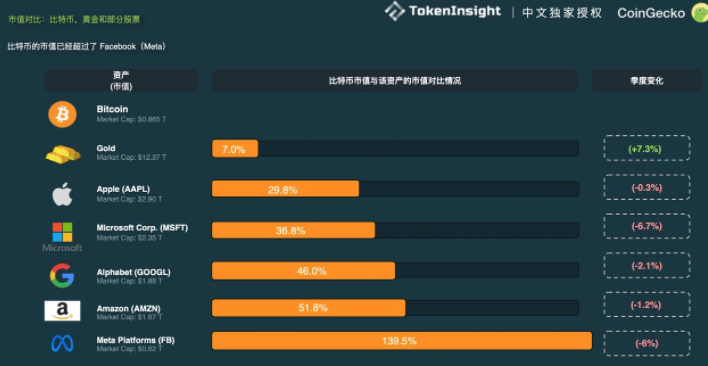Click the orange Bitcoin logo icon

click(62, 115)
